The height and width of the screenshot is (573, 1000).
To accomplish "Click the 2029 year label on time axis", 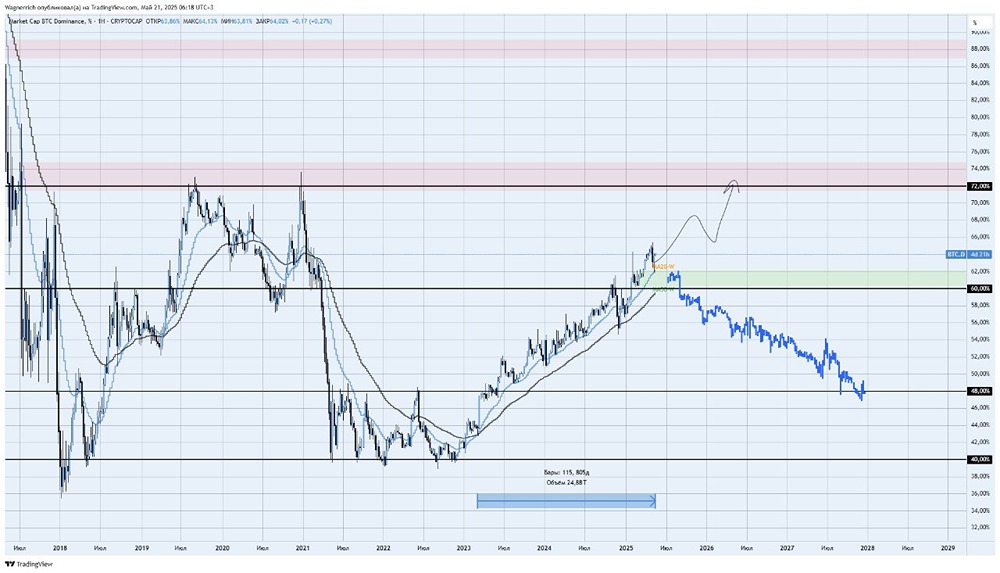I will [948, 548].
